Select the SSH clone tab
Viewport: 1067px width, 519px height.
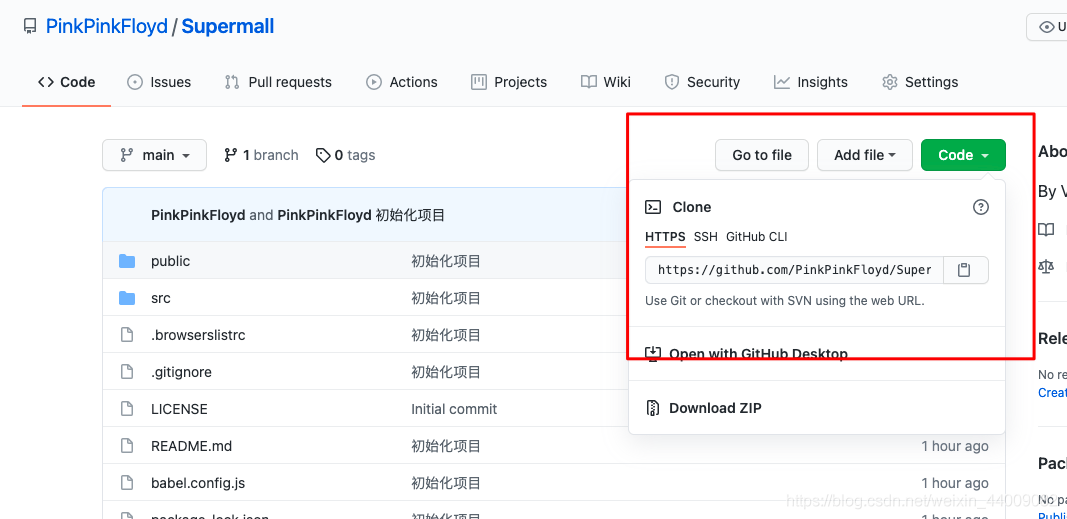pyautogui.click(x=706, y=237)
